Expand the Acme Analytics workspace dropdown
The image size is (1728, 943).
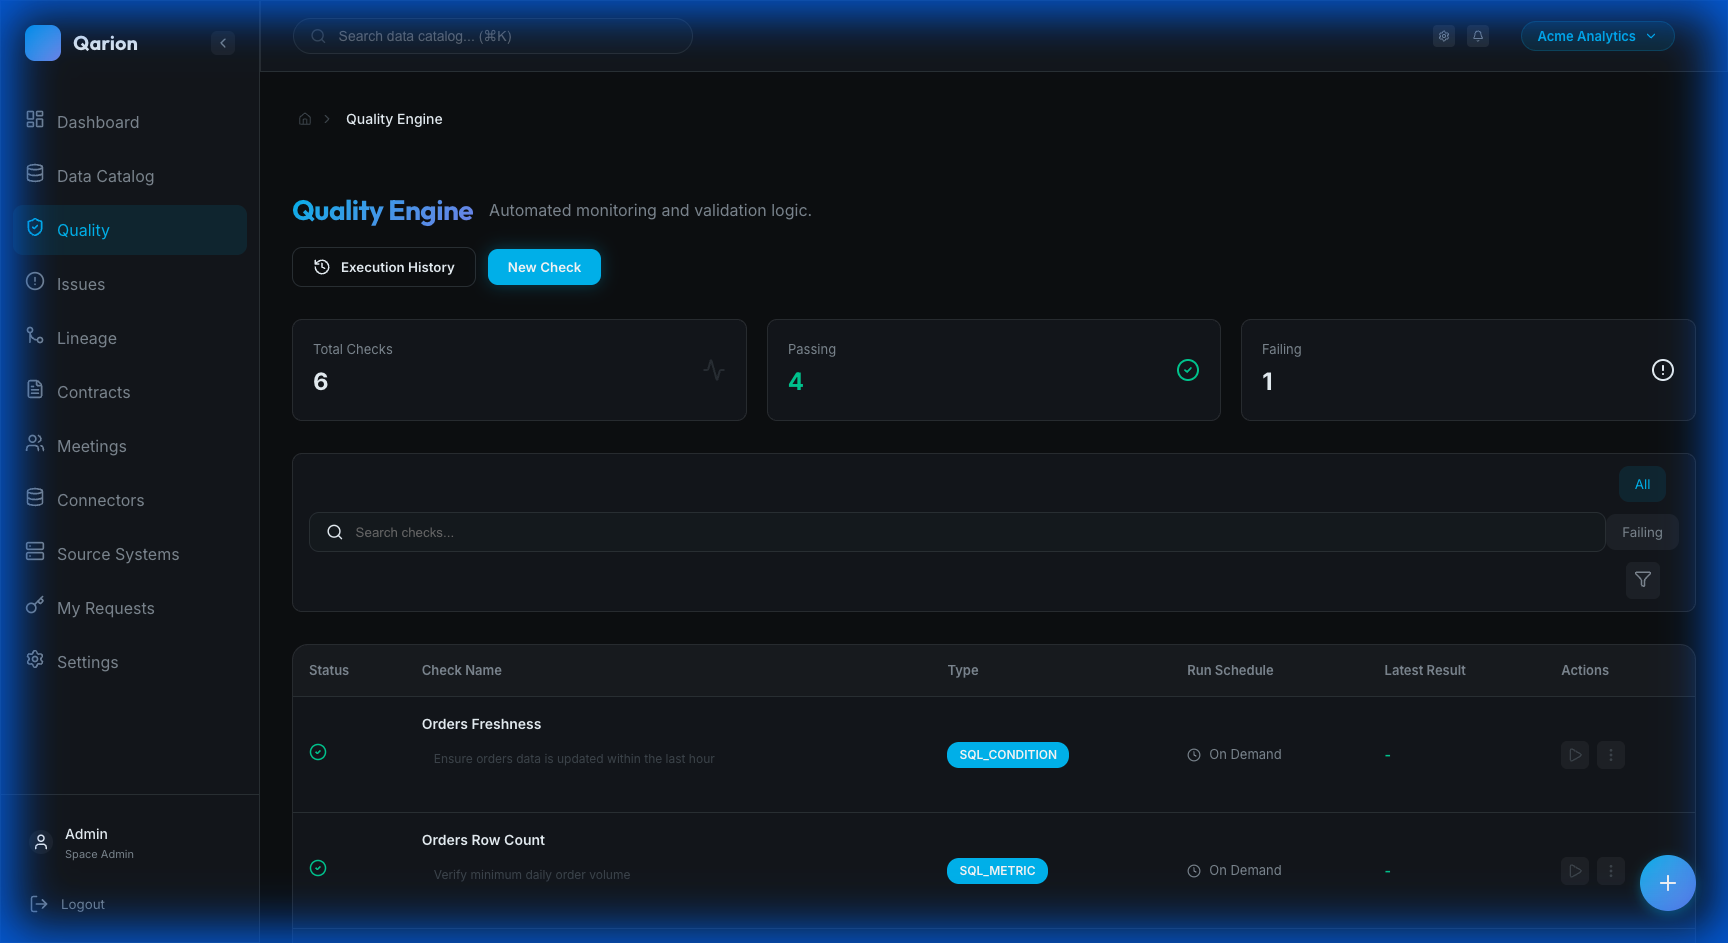(1596, 36)
